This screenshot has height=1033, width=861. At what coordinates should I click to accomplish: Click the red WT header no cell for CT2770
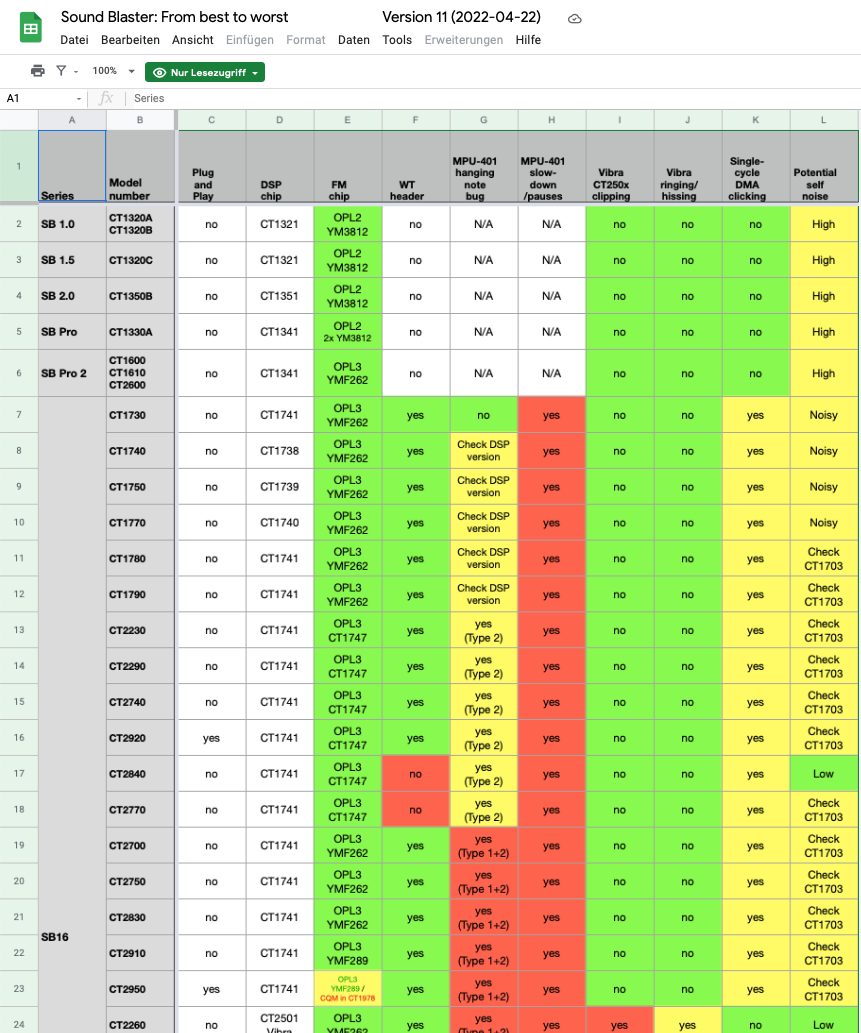pyautogui.click(x=415, y=810)
